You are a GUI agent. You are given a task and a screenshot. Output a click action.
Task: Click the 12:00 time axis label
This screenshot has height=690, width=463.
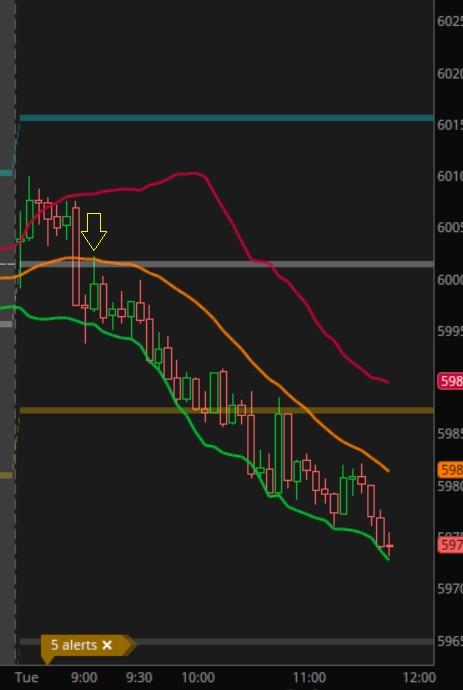click(x=419, y=677)
